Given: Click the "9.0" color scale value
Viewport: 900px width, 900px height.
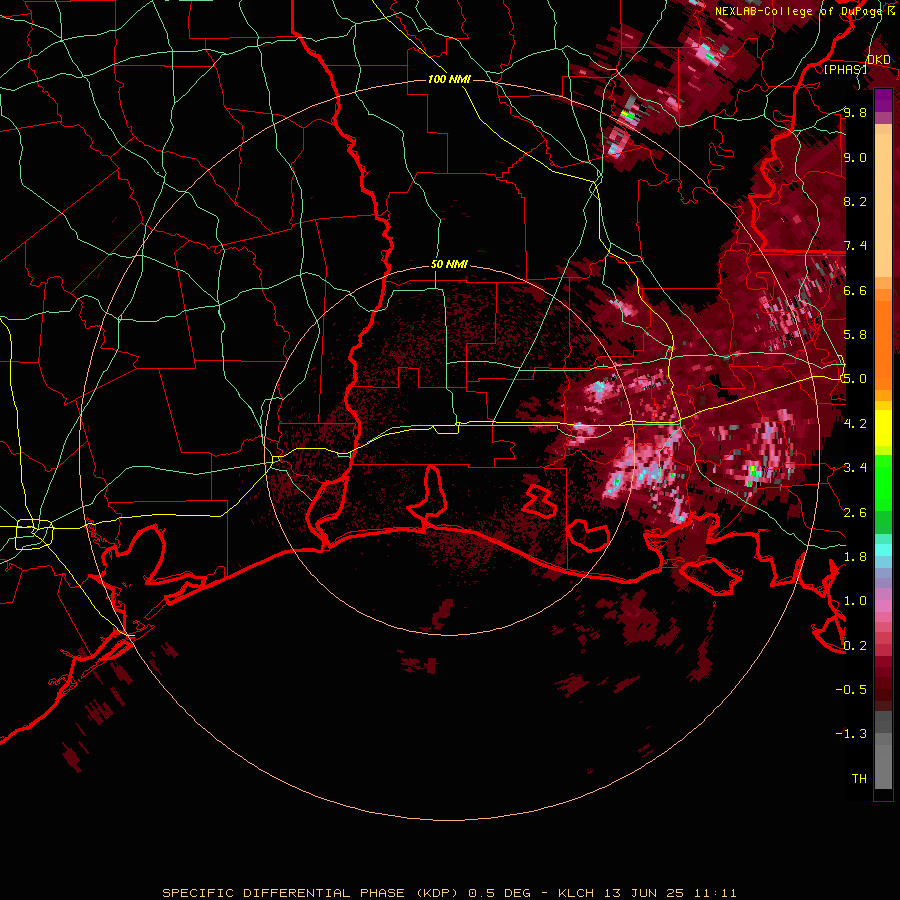Looking at the screenshot, I should tap(855, 158).
